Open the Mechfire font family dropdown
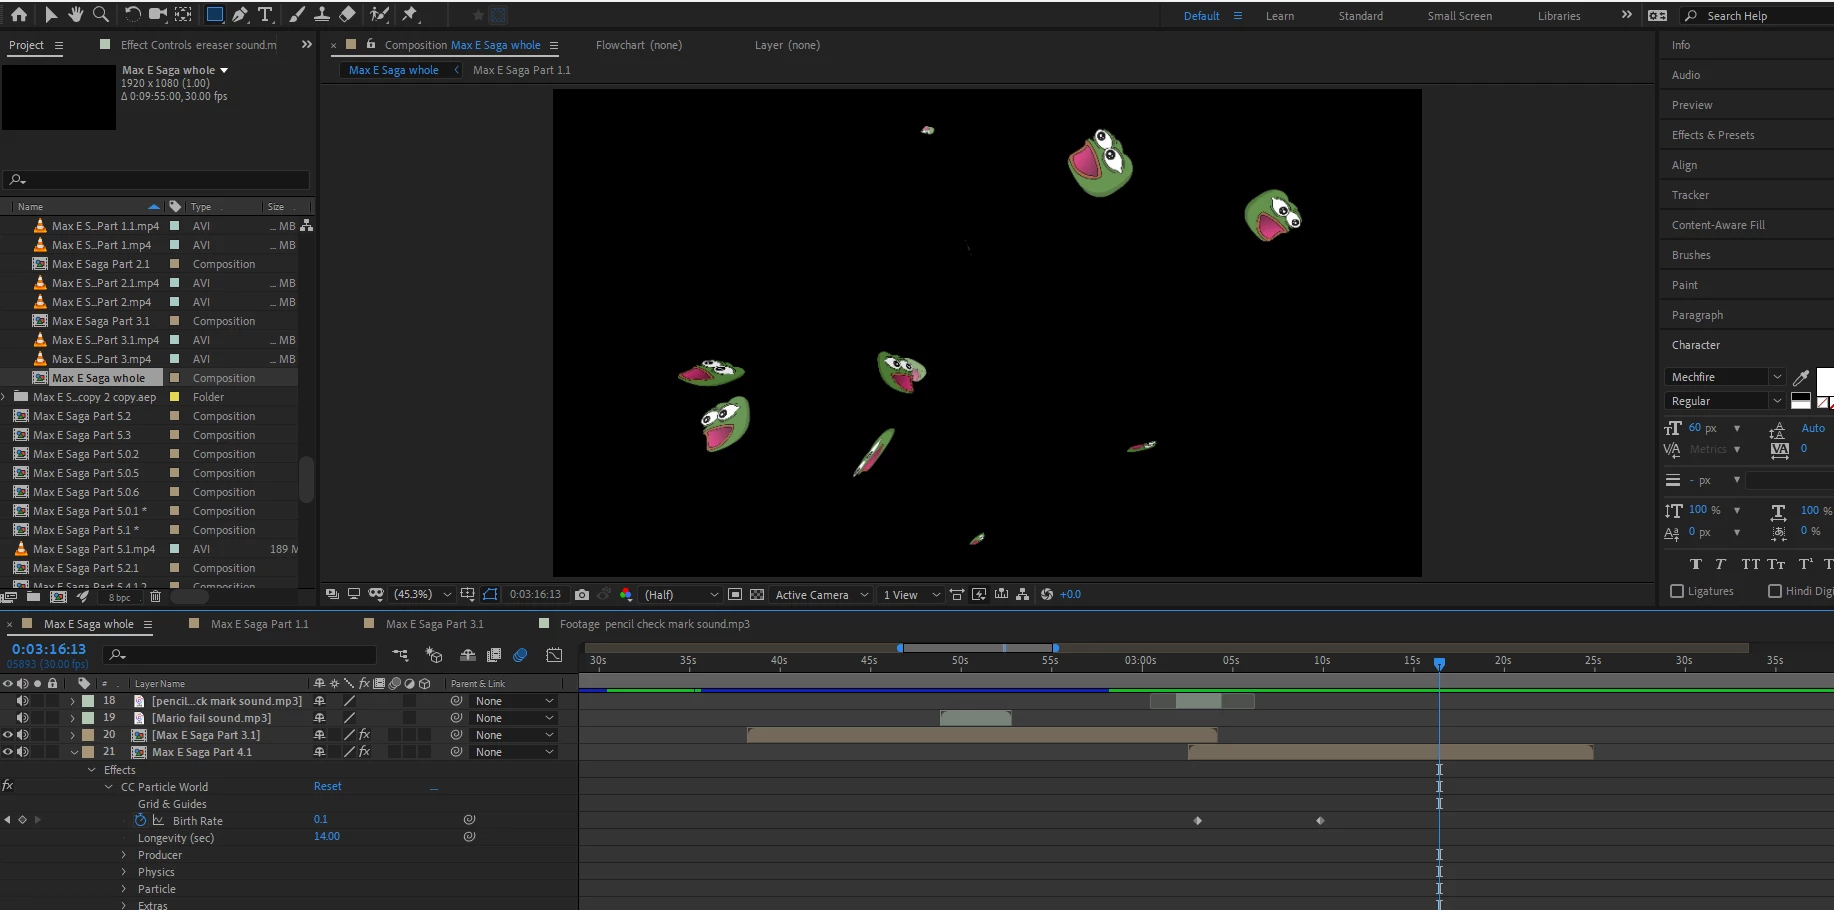The width and height of the screenshot is (1834, 910). (1725, 377)
